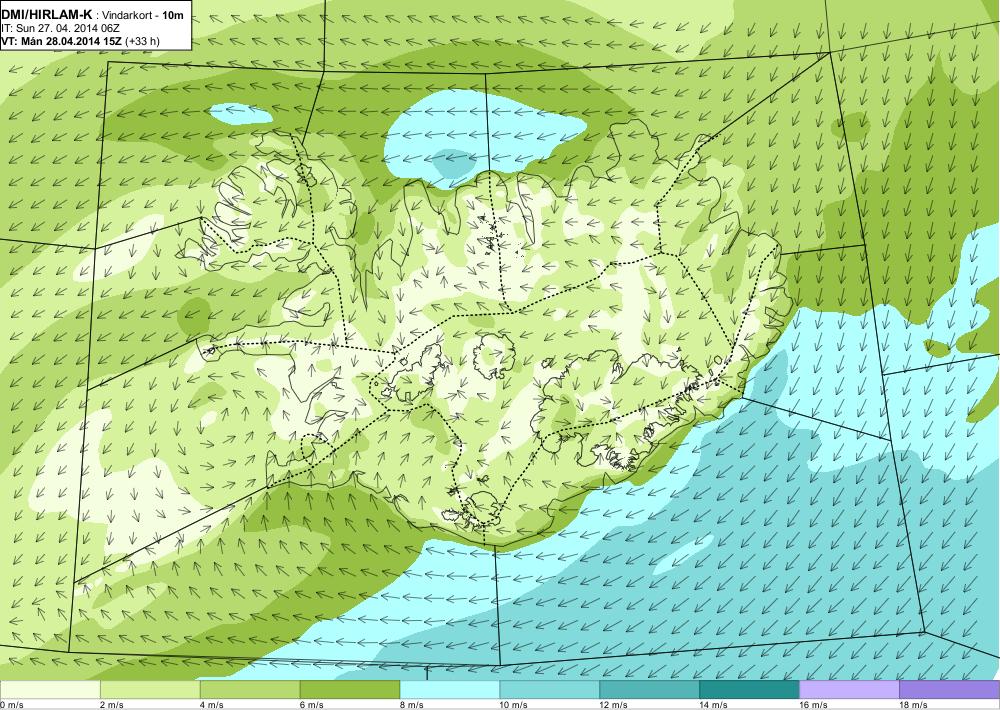1000x710 pixels.
Task: Select the '4 m/s' legend label
Action: [x=212, y=705]
